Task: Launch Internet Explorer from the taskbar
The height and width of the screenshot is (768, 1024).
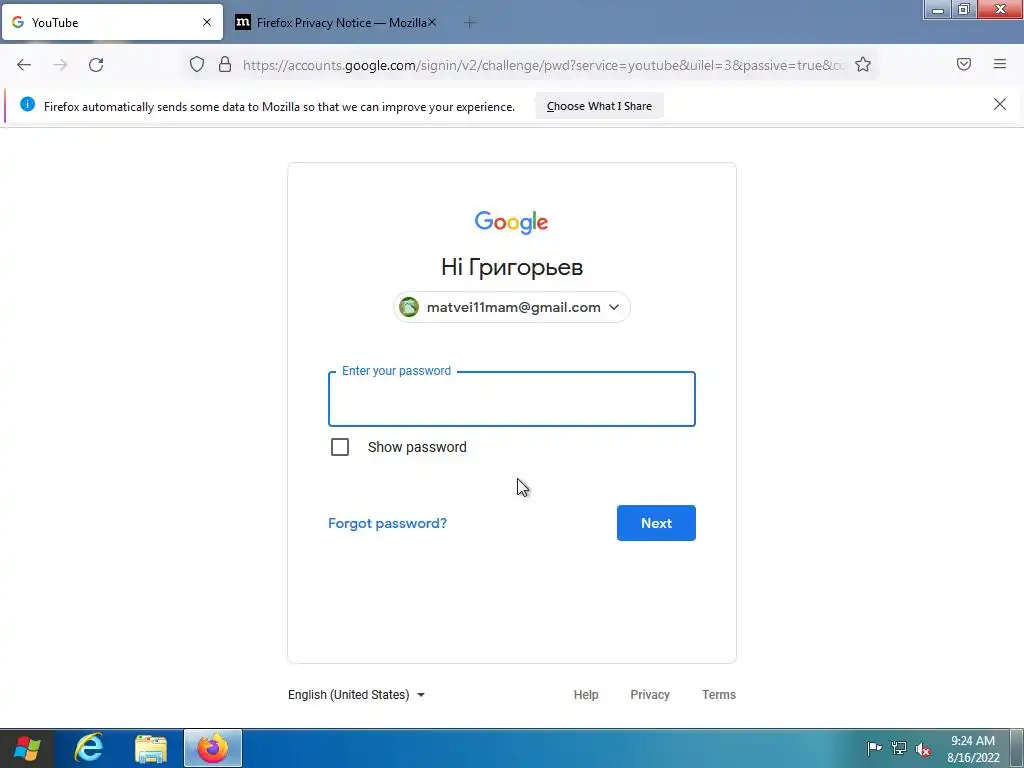Action: tap(89, 748)
